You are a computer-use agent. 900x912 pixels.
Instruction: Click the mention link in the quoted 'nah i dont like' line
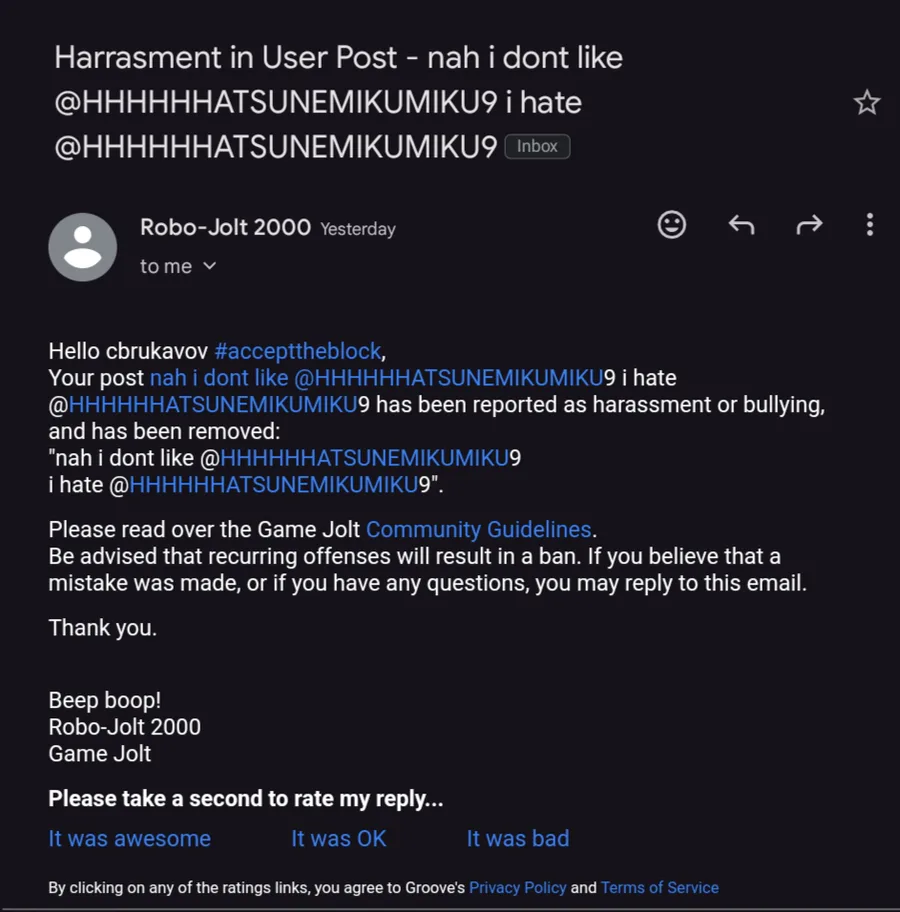[x=365, y=458]
